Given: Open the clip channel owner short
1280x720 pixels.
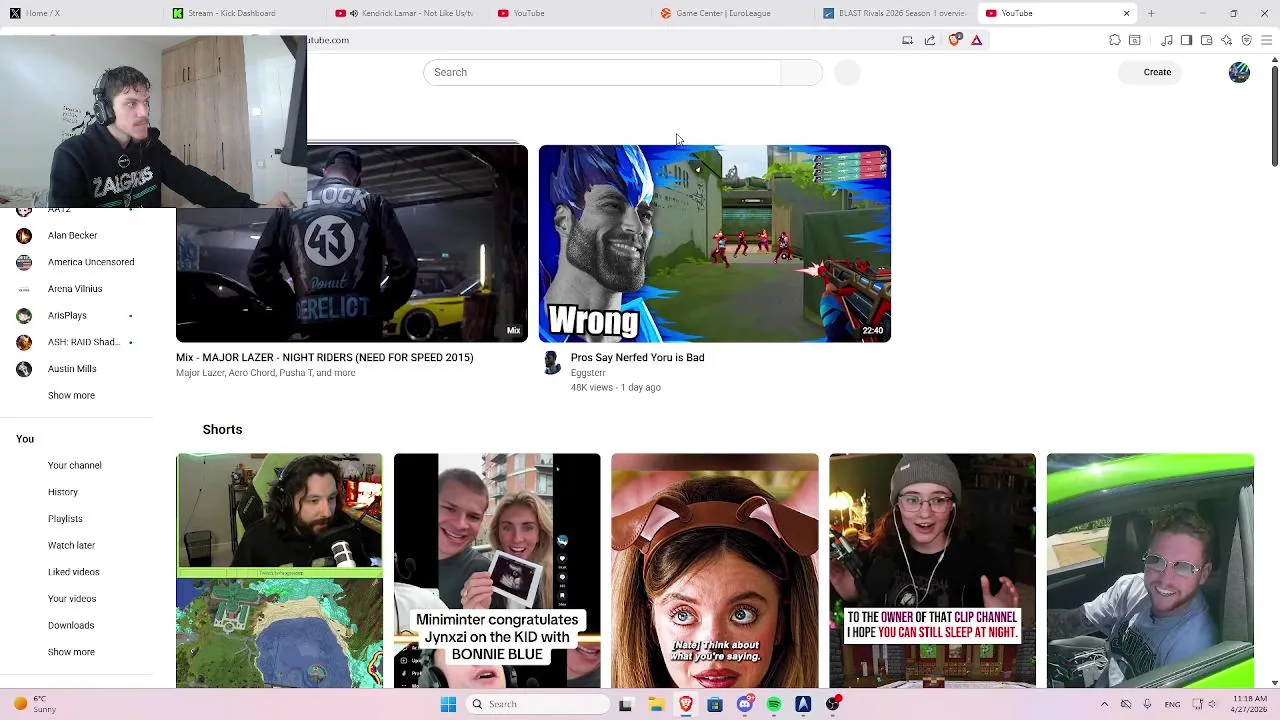Looking at the screenshot, I should pyautogui.click(x=932, y=571).
